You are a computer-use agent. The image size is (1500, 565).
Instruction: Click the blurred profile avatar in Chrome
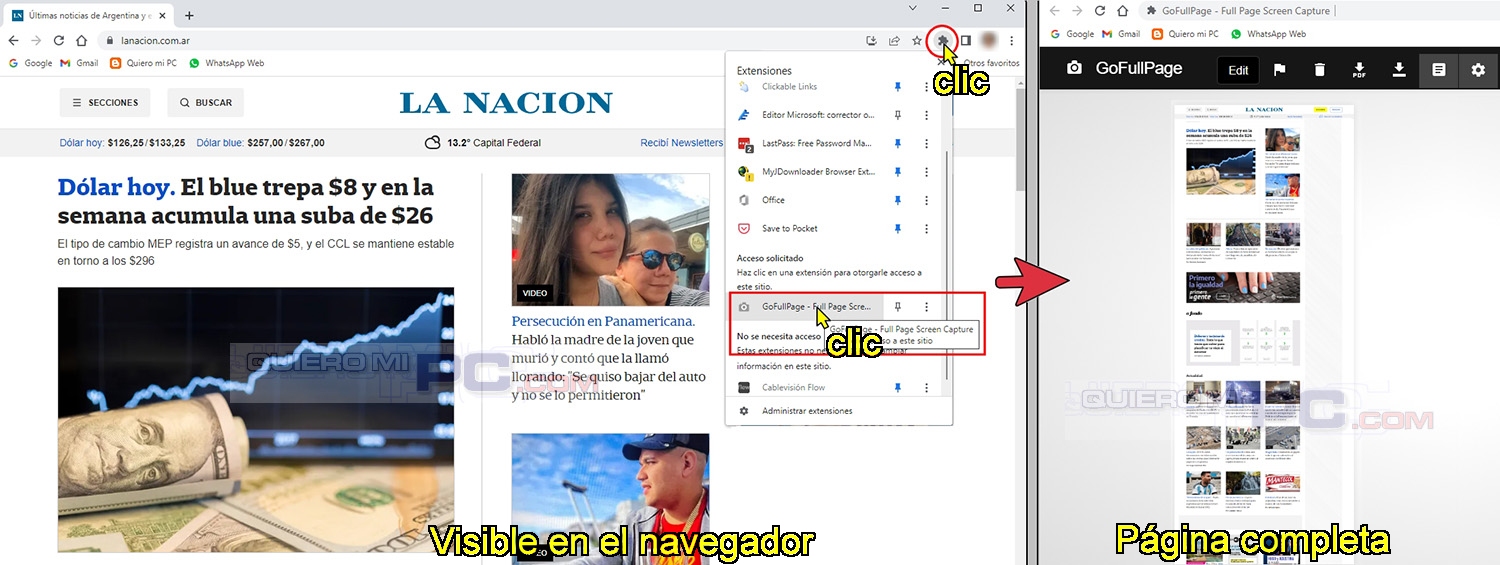click(x=989, y=41)
